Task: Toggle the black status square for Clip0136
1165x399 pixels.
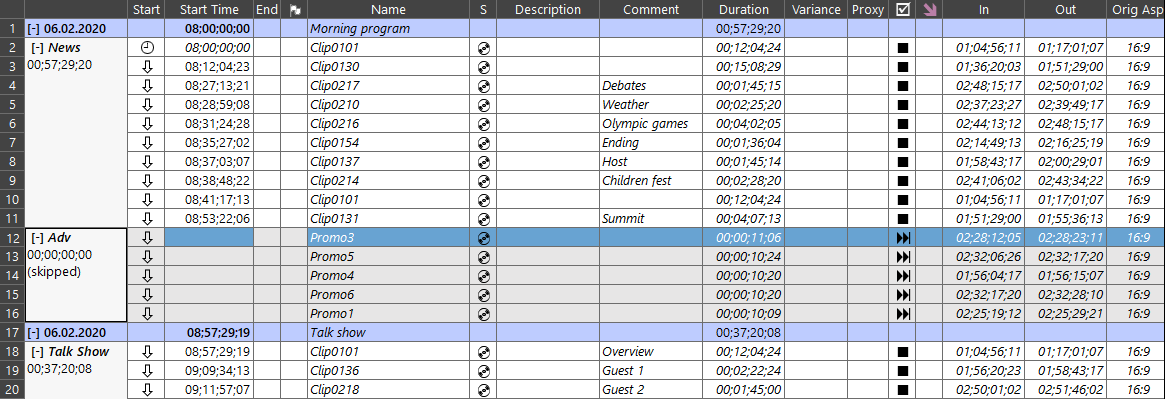Action: tap(903, 370)
